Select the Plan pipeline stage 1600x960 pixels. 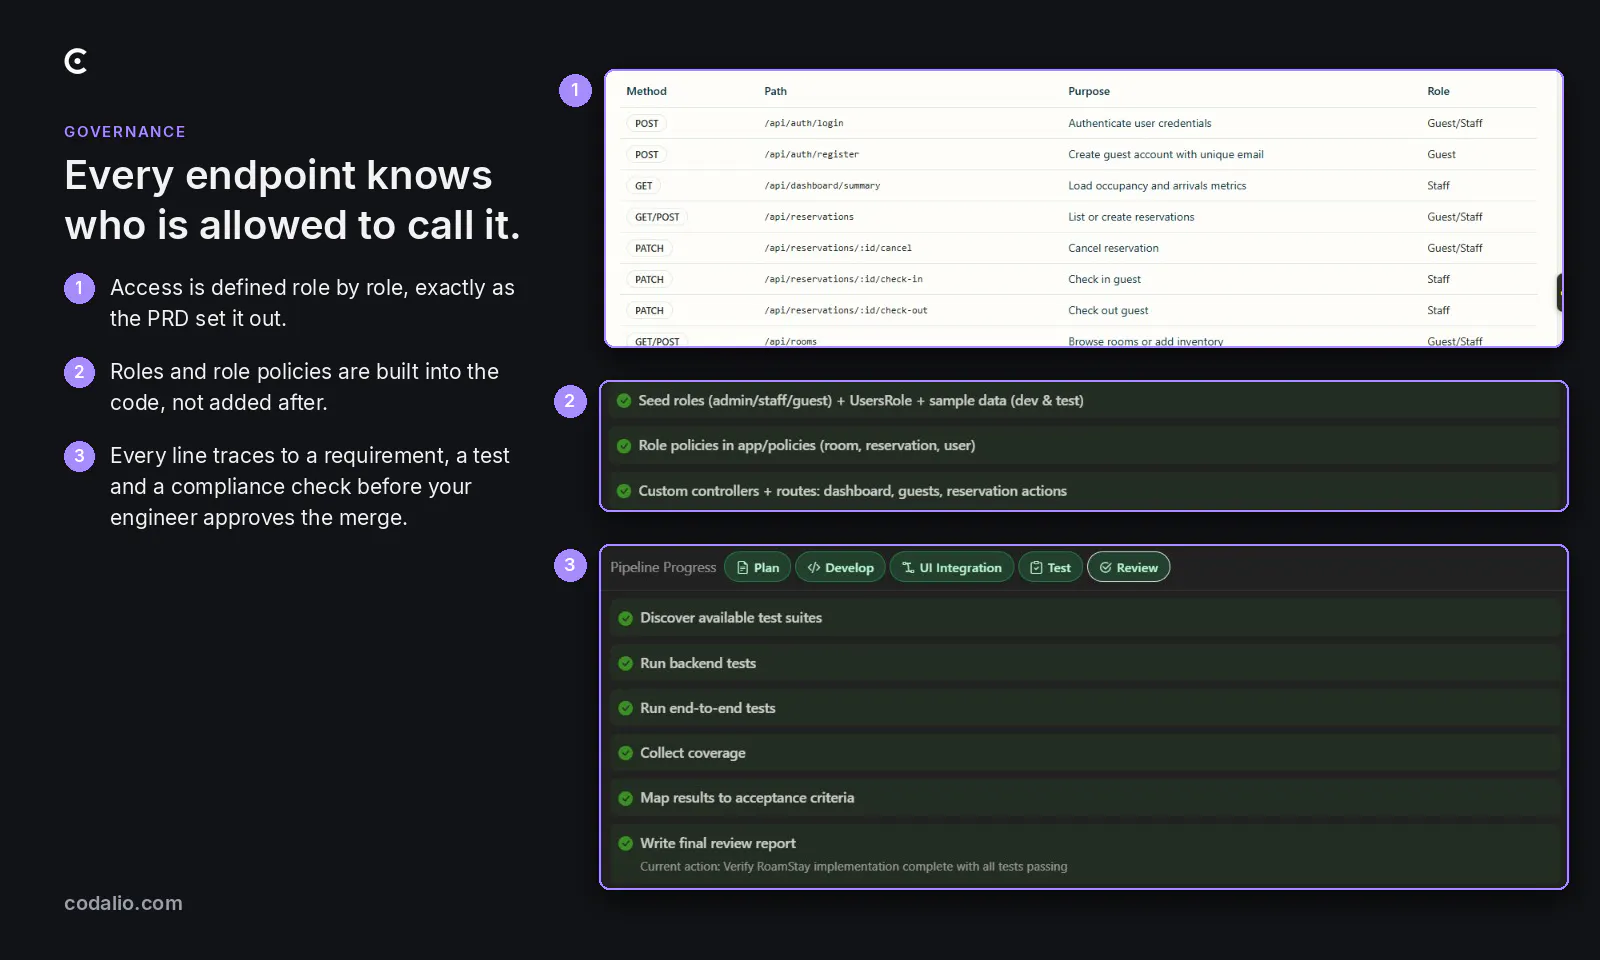point(757,567)
